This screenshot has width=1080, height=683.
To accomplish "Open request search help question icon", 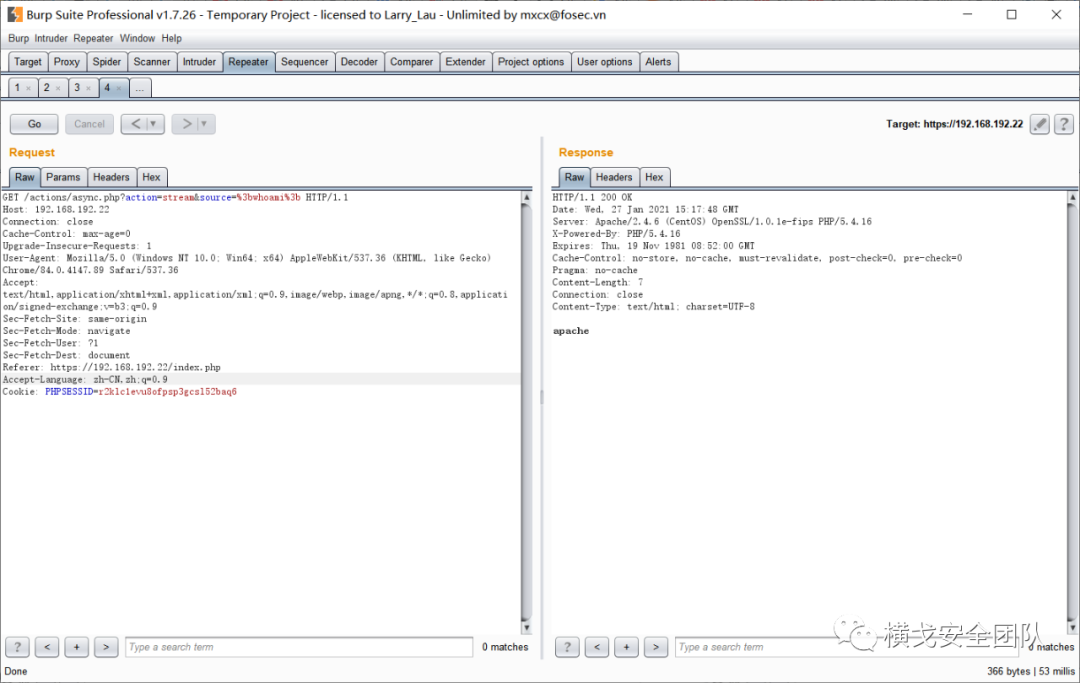I will 17,647.
